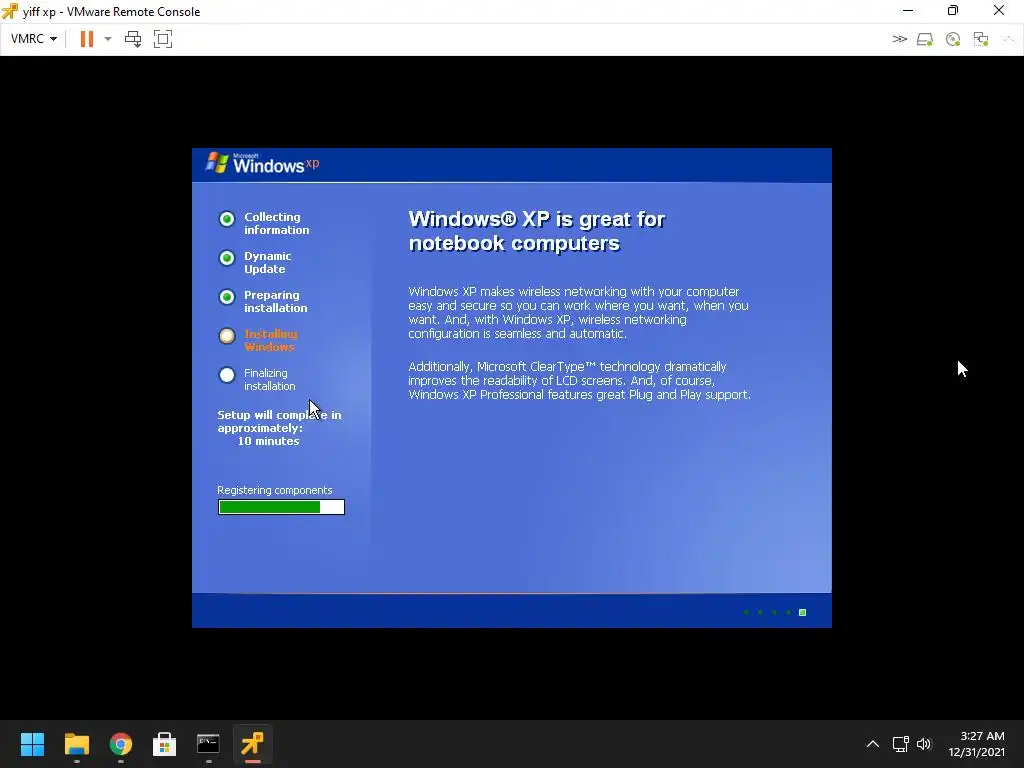Click the VMRC app icon in the title bar
This screenshot has height=768, width=1024.
(x=10, y=11)
